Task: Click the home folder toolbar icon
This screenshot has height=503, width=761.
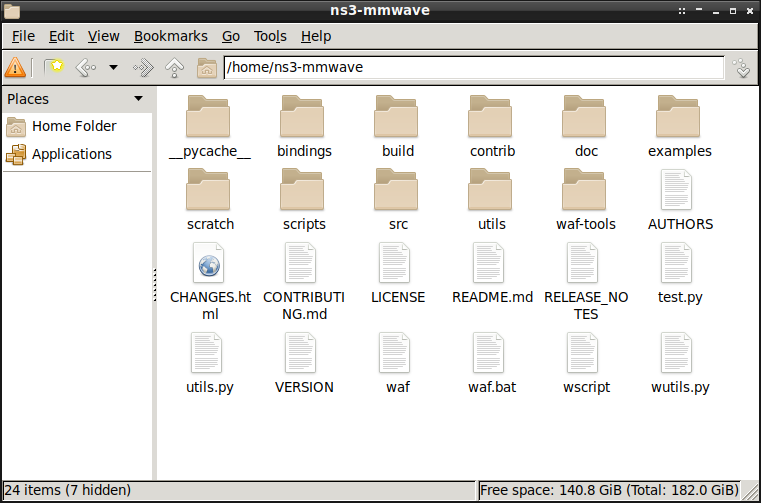Action: pos(207,67)
